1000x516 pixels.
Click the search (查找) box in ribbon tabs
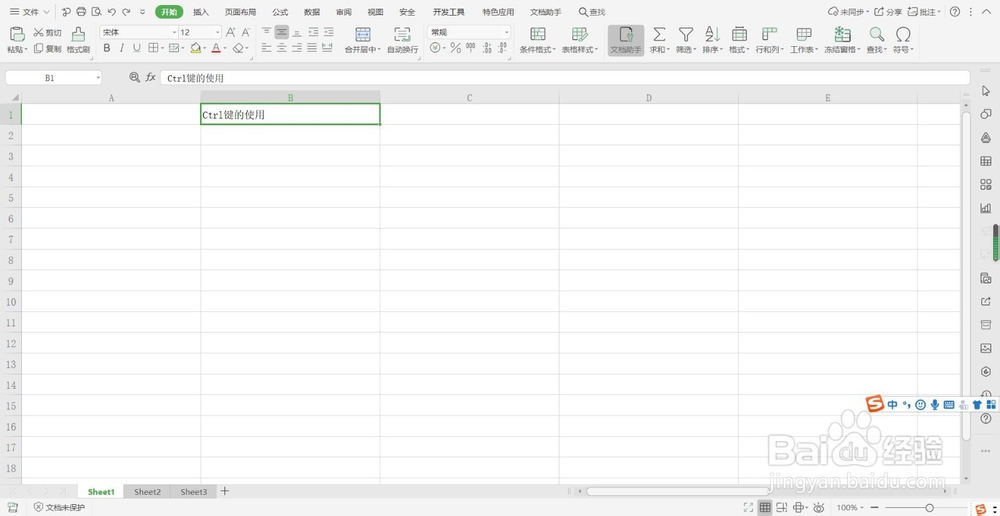click(592, 11)
